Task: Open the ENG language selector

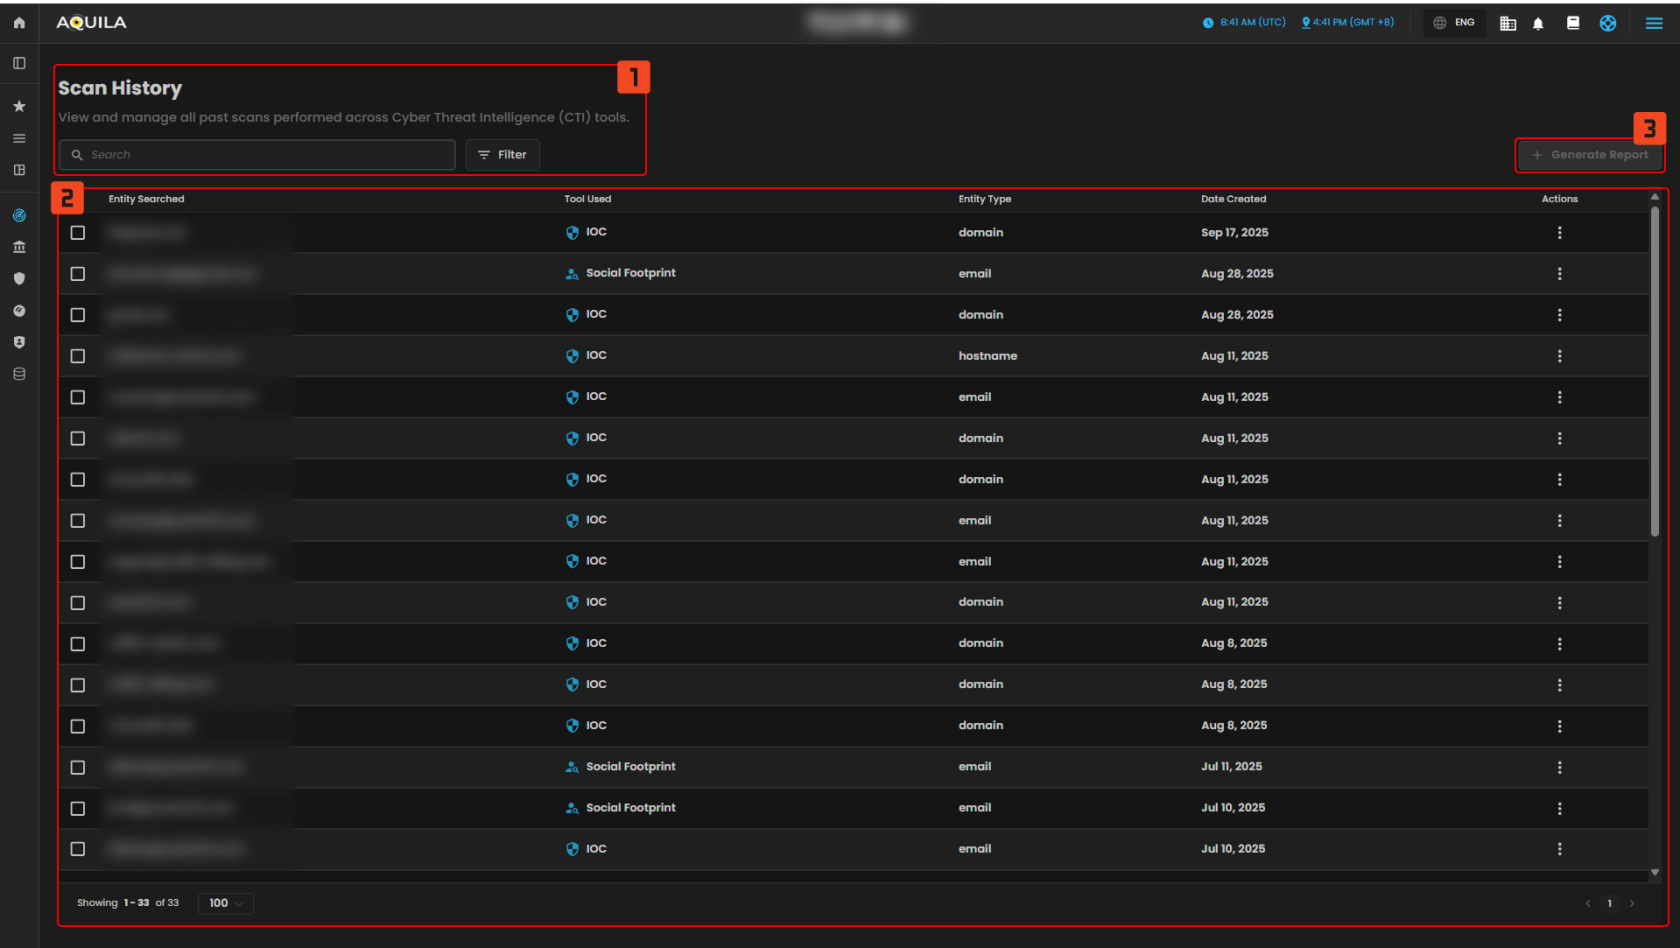Action: tap(1454, 23)
